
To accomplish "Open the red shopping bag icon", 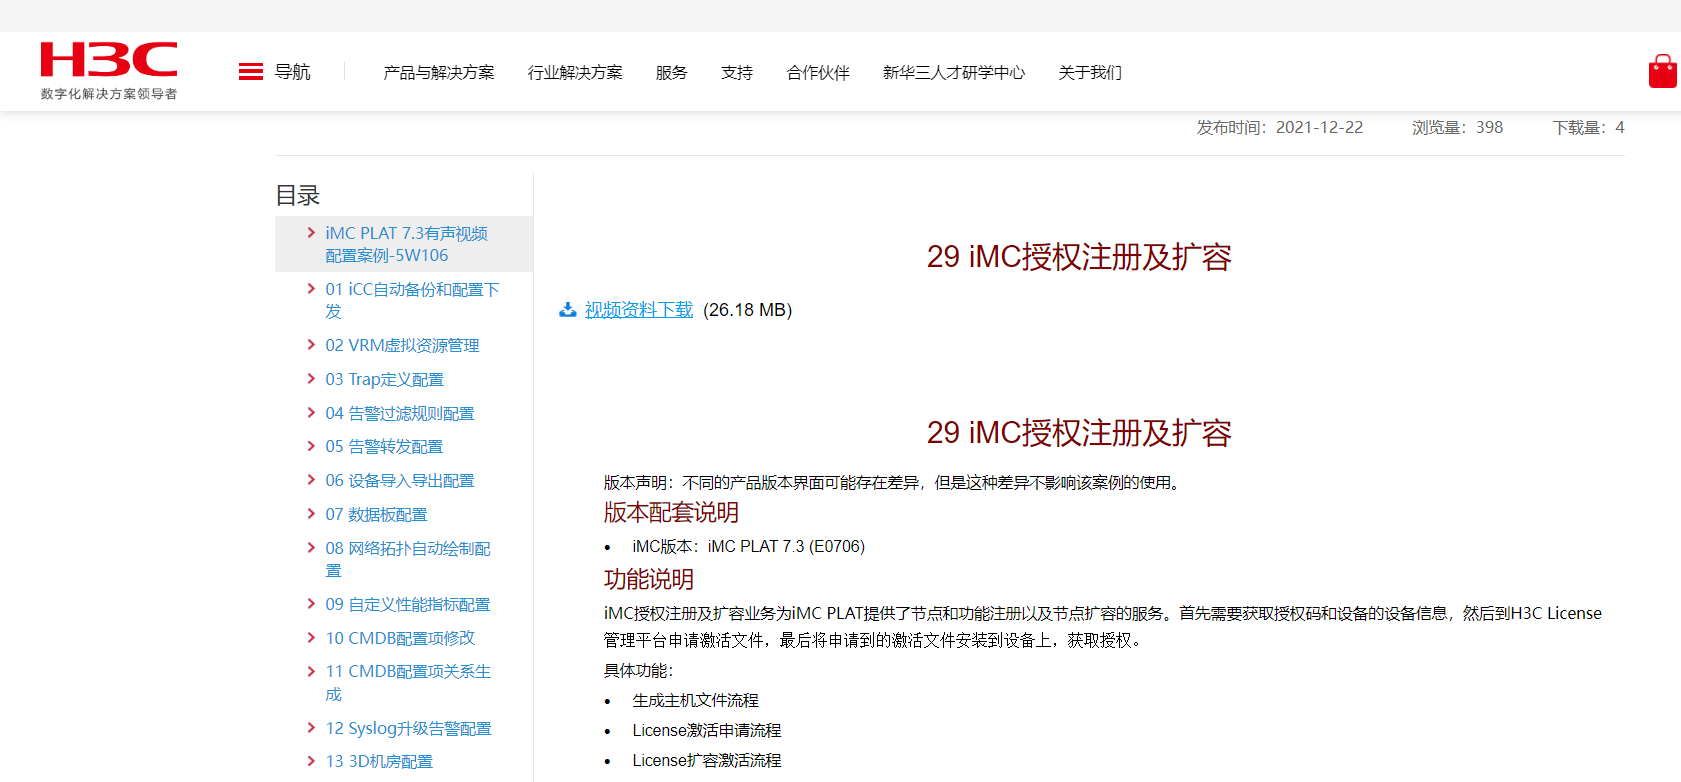I will click(x=1663, y=71).
